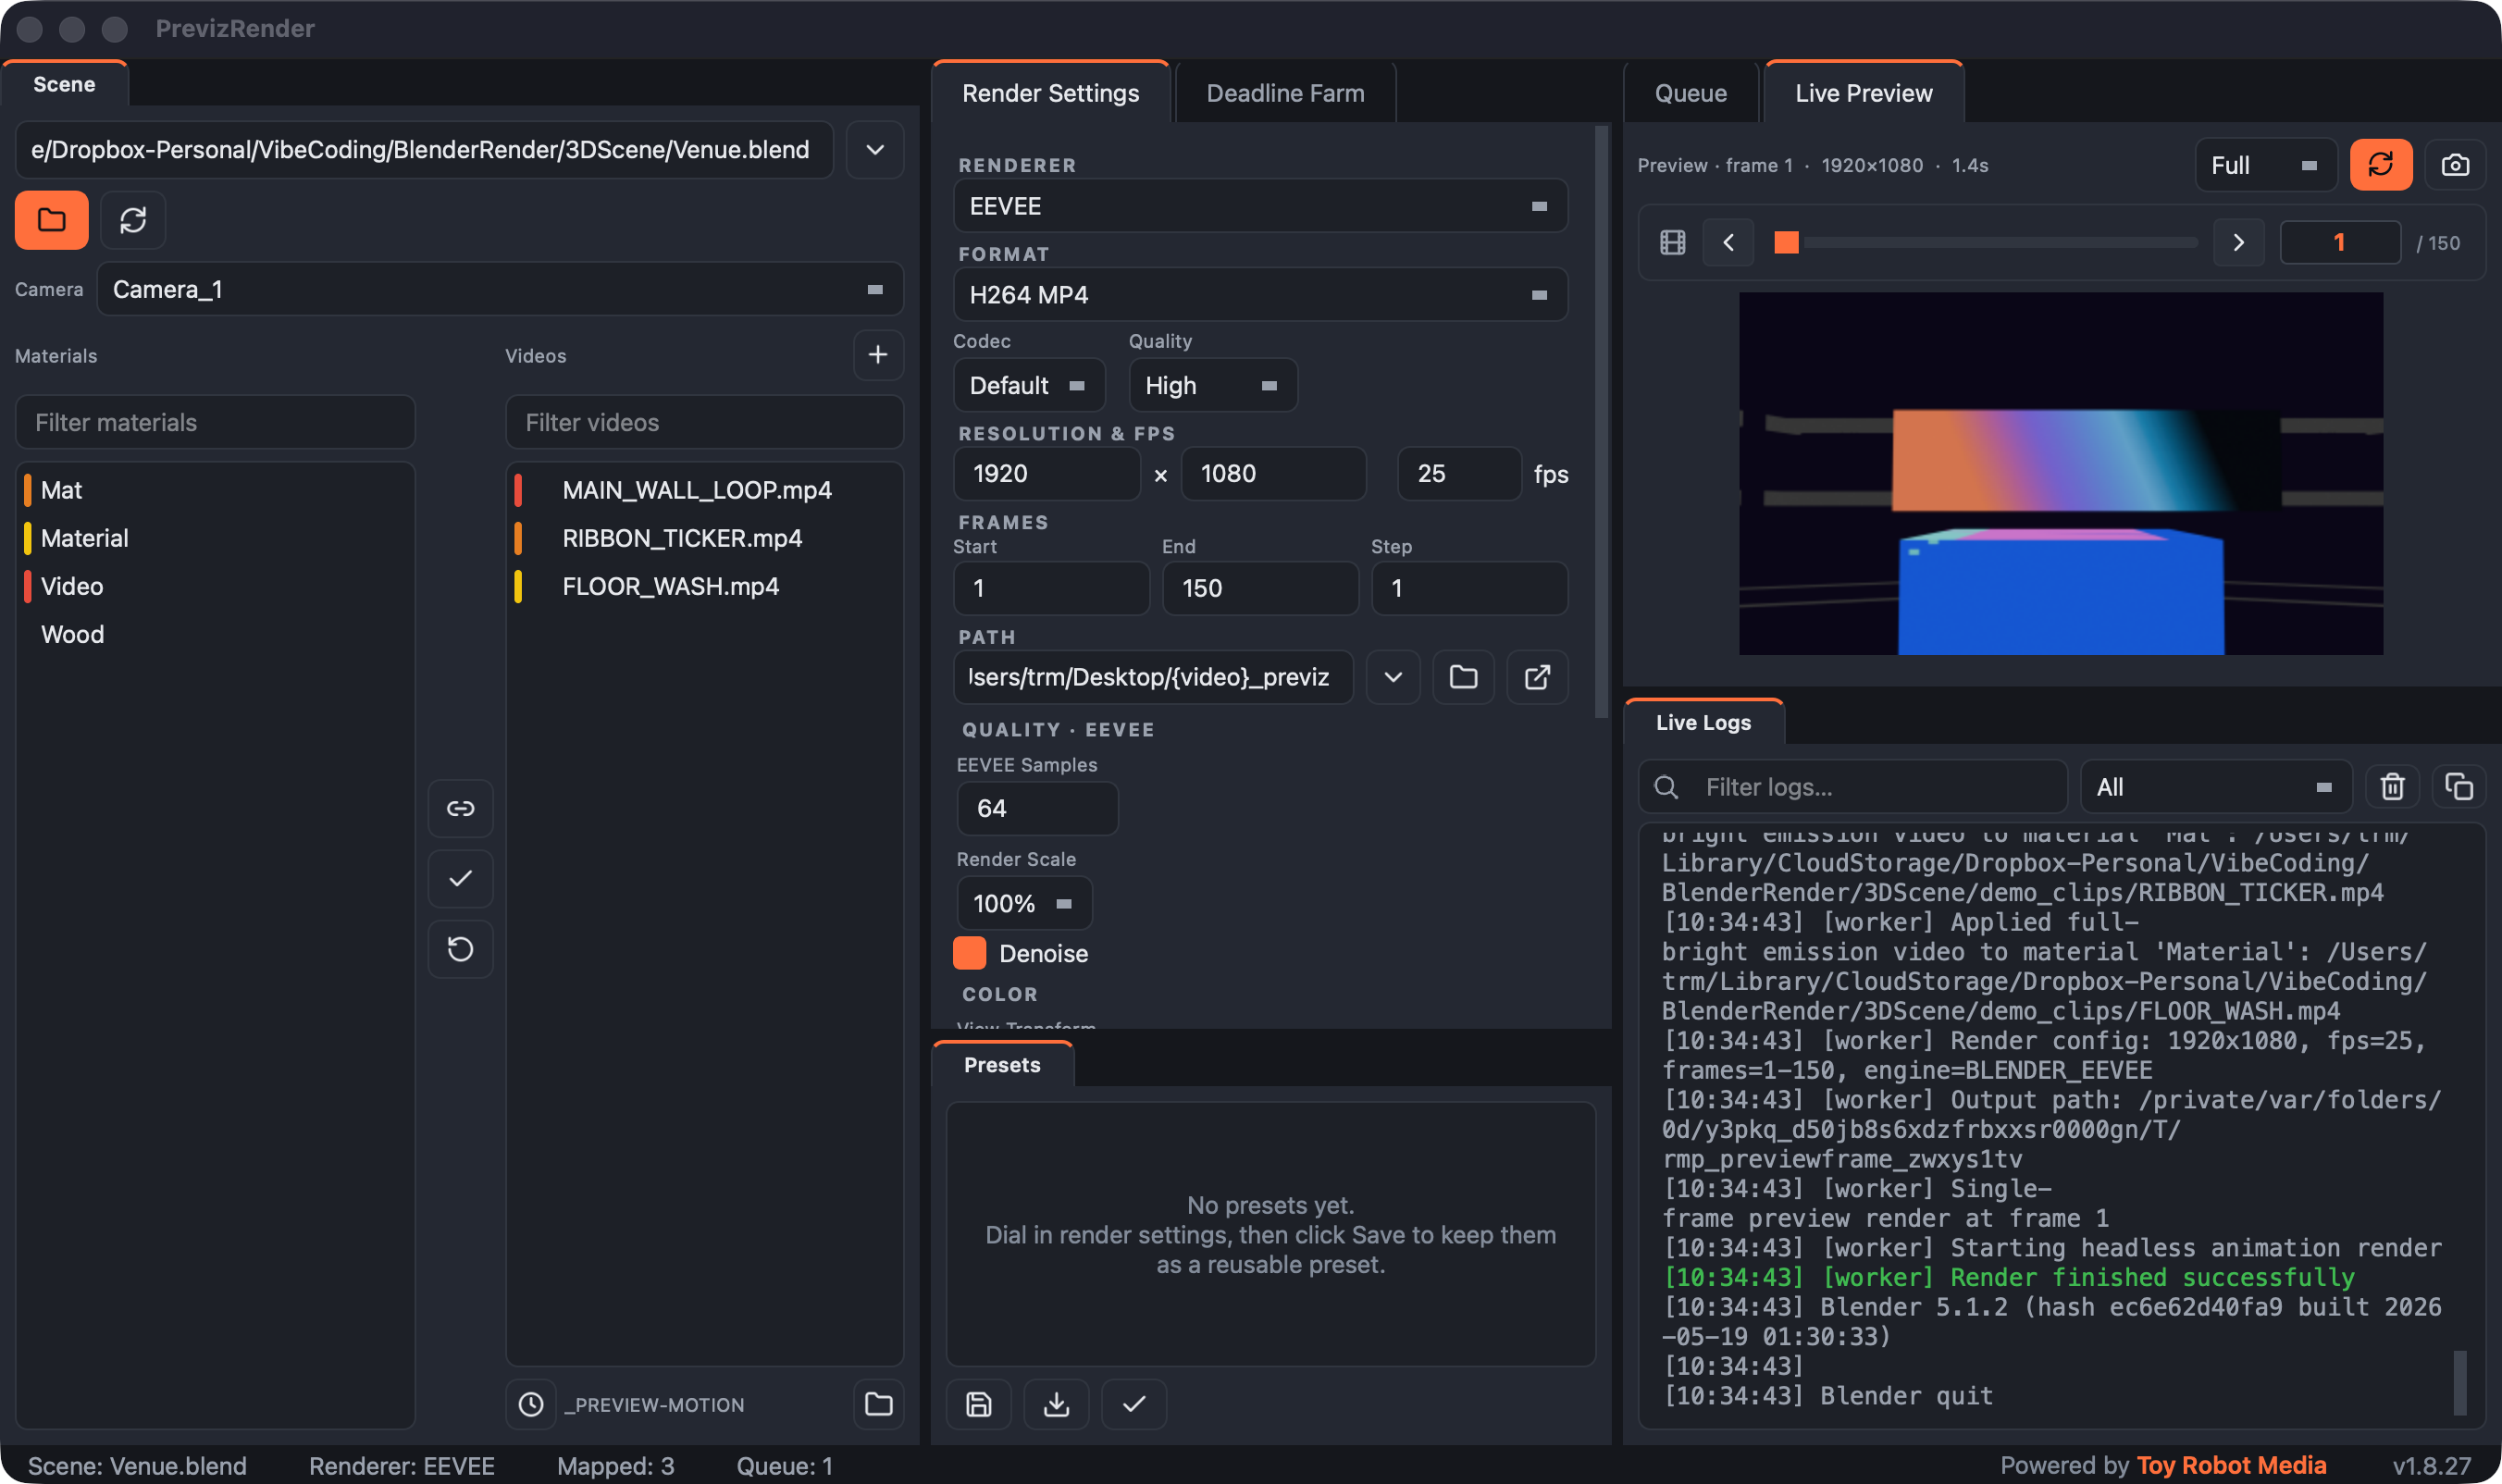Viewport: 2502px width, 1484px height.
Task: Go to next preview frame
Action: point(2238,242)
